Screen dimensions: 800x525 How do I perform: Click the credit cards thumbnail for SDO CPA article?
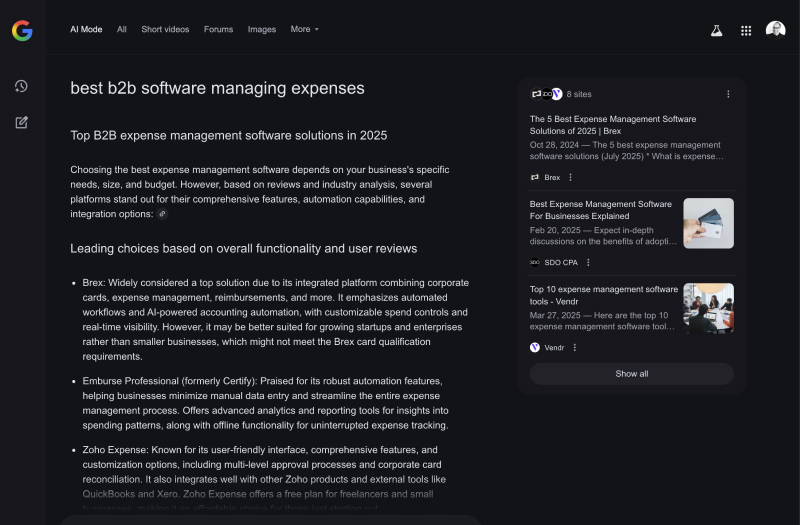pyautogui.click(x=709, y=223)
